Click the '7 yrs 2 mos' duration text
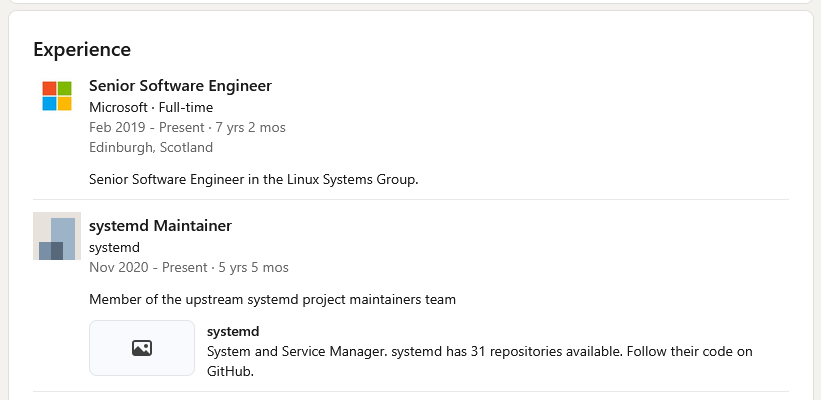This screenshot has height=400, width=821. [x=250, y=127]
